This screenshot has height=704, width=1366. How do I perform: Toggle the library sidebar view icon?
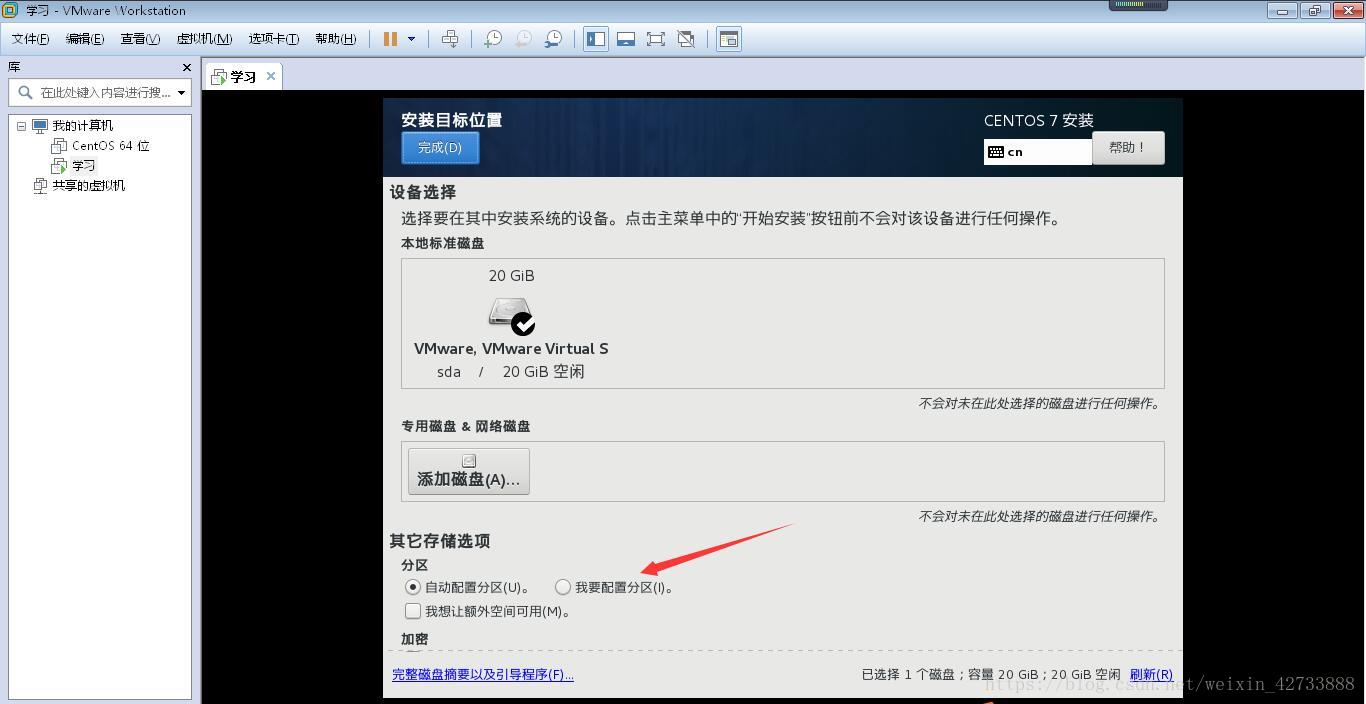coord(596,39)
